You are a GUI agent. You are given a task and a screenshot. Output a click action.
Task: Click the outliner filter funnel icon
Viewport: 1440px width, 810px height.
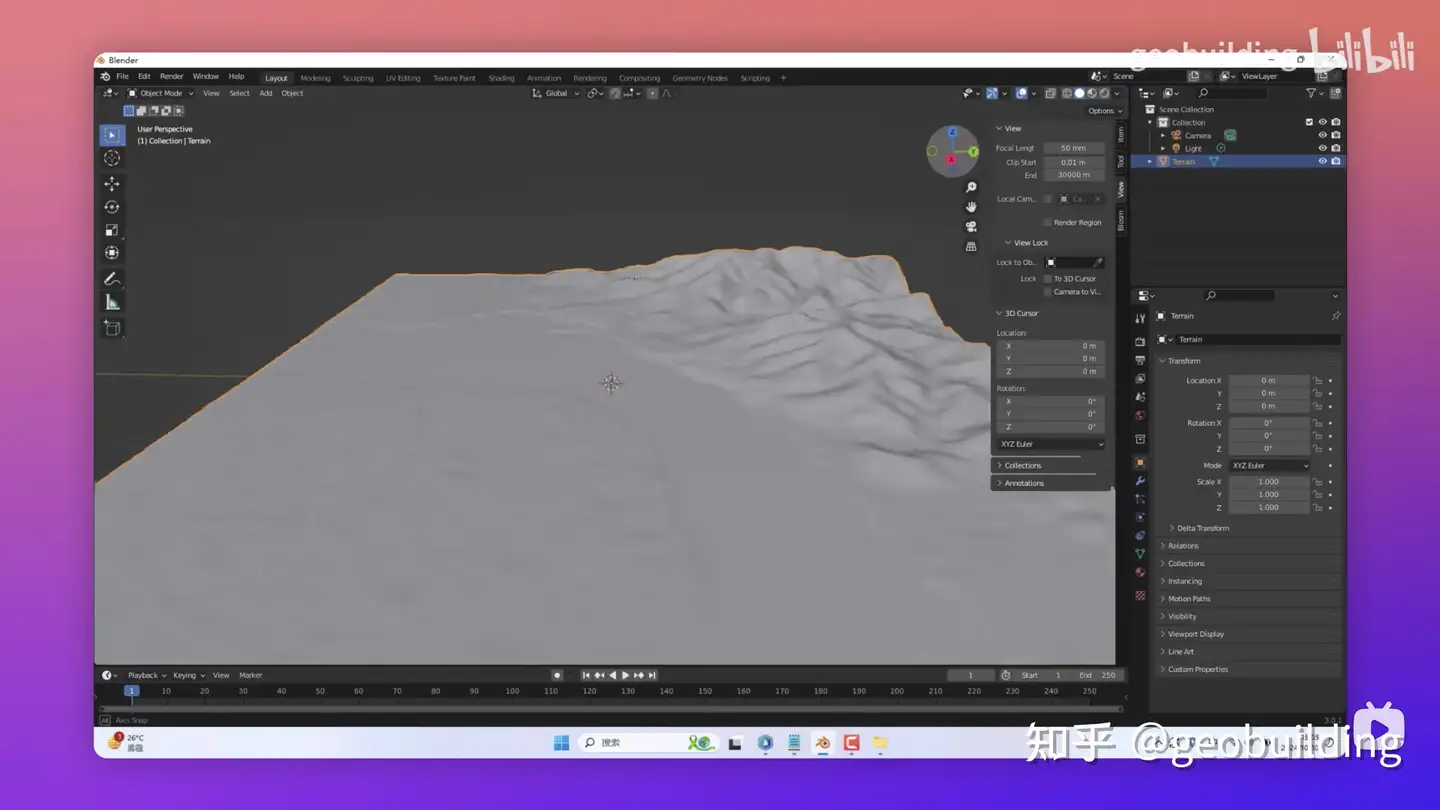pos(1311,93)
